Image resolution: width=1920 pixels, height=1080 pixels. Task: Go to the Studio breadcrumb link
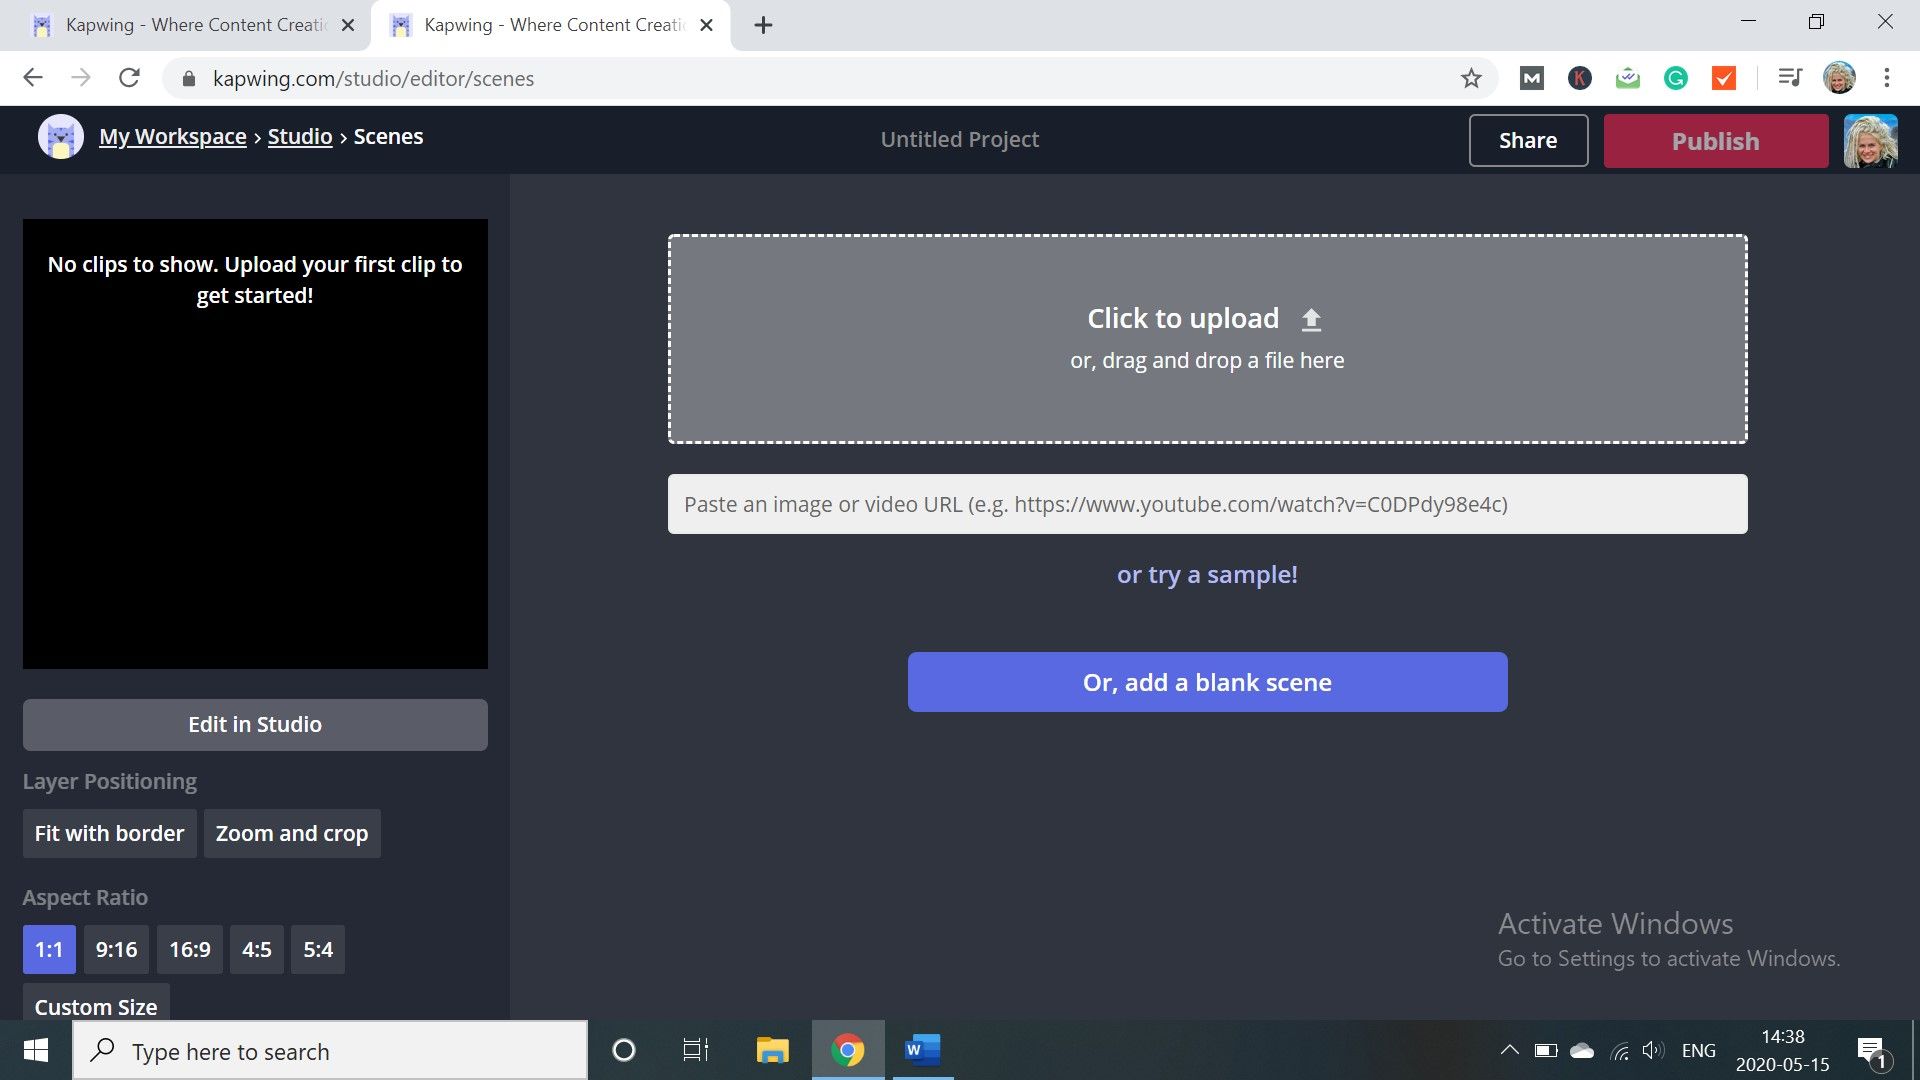tap(299, 137)
